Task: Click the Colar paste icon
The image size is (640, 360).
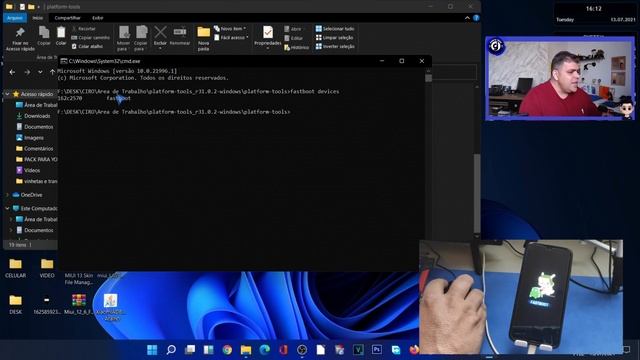Action: [x=61, y=36]
